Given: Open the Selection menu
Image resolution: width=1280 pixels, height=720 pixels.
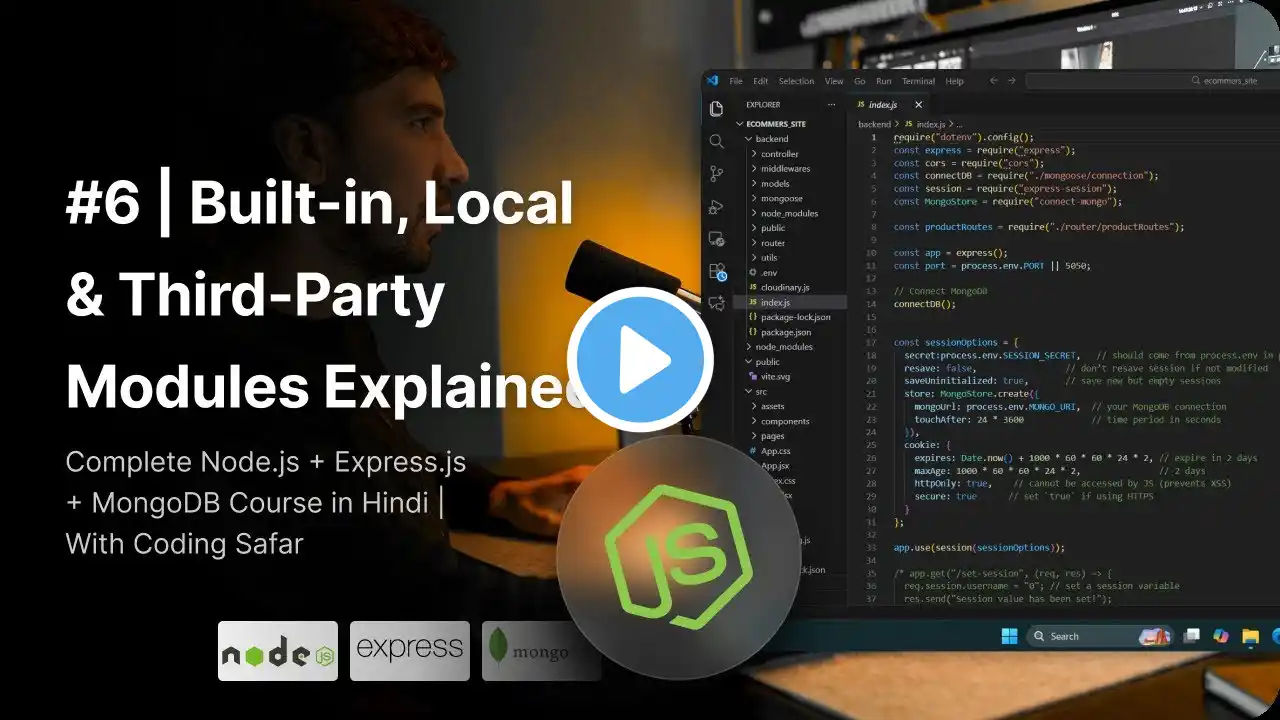Looking at the screenshot, I should coord(796,81).
